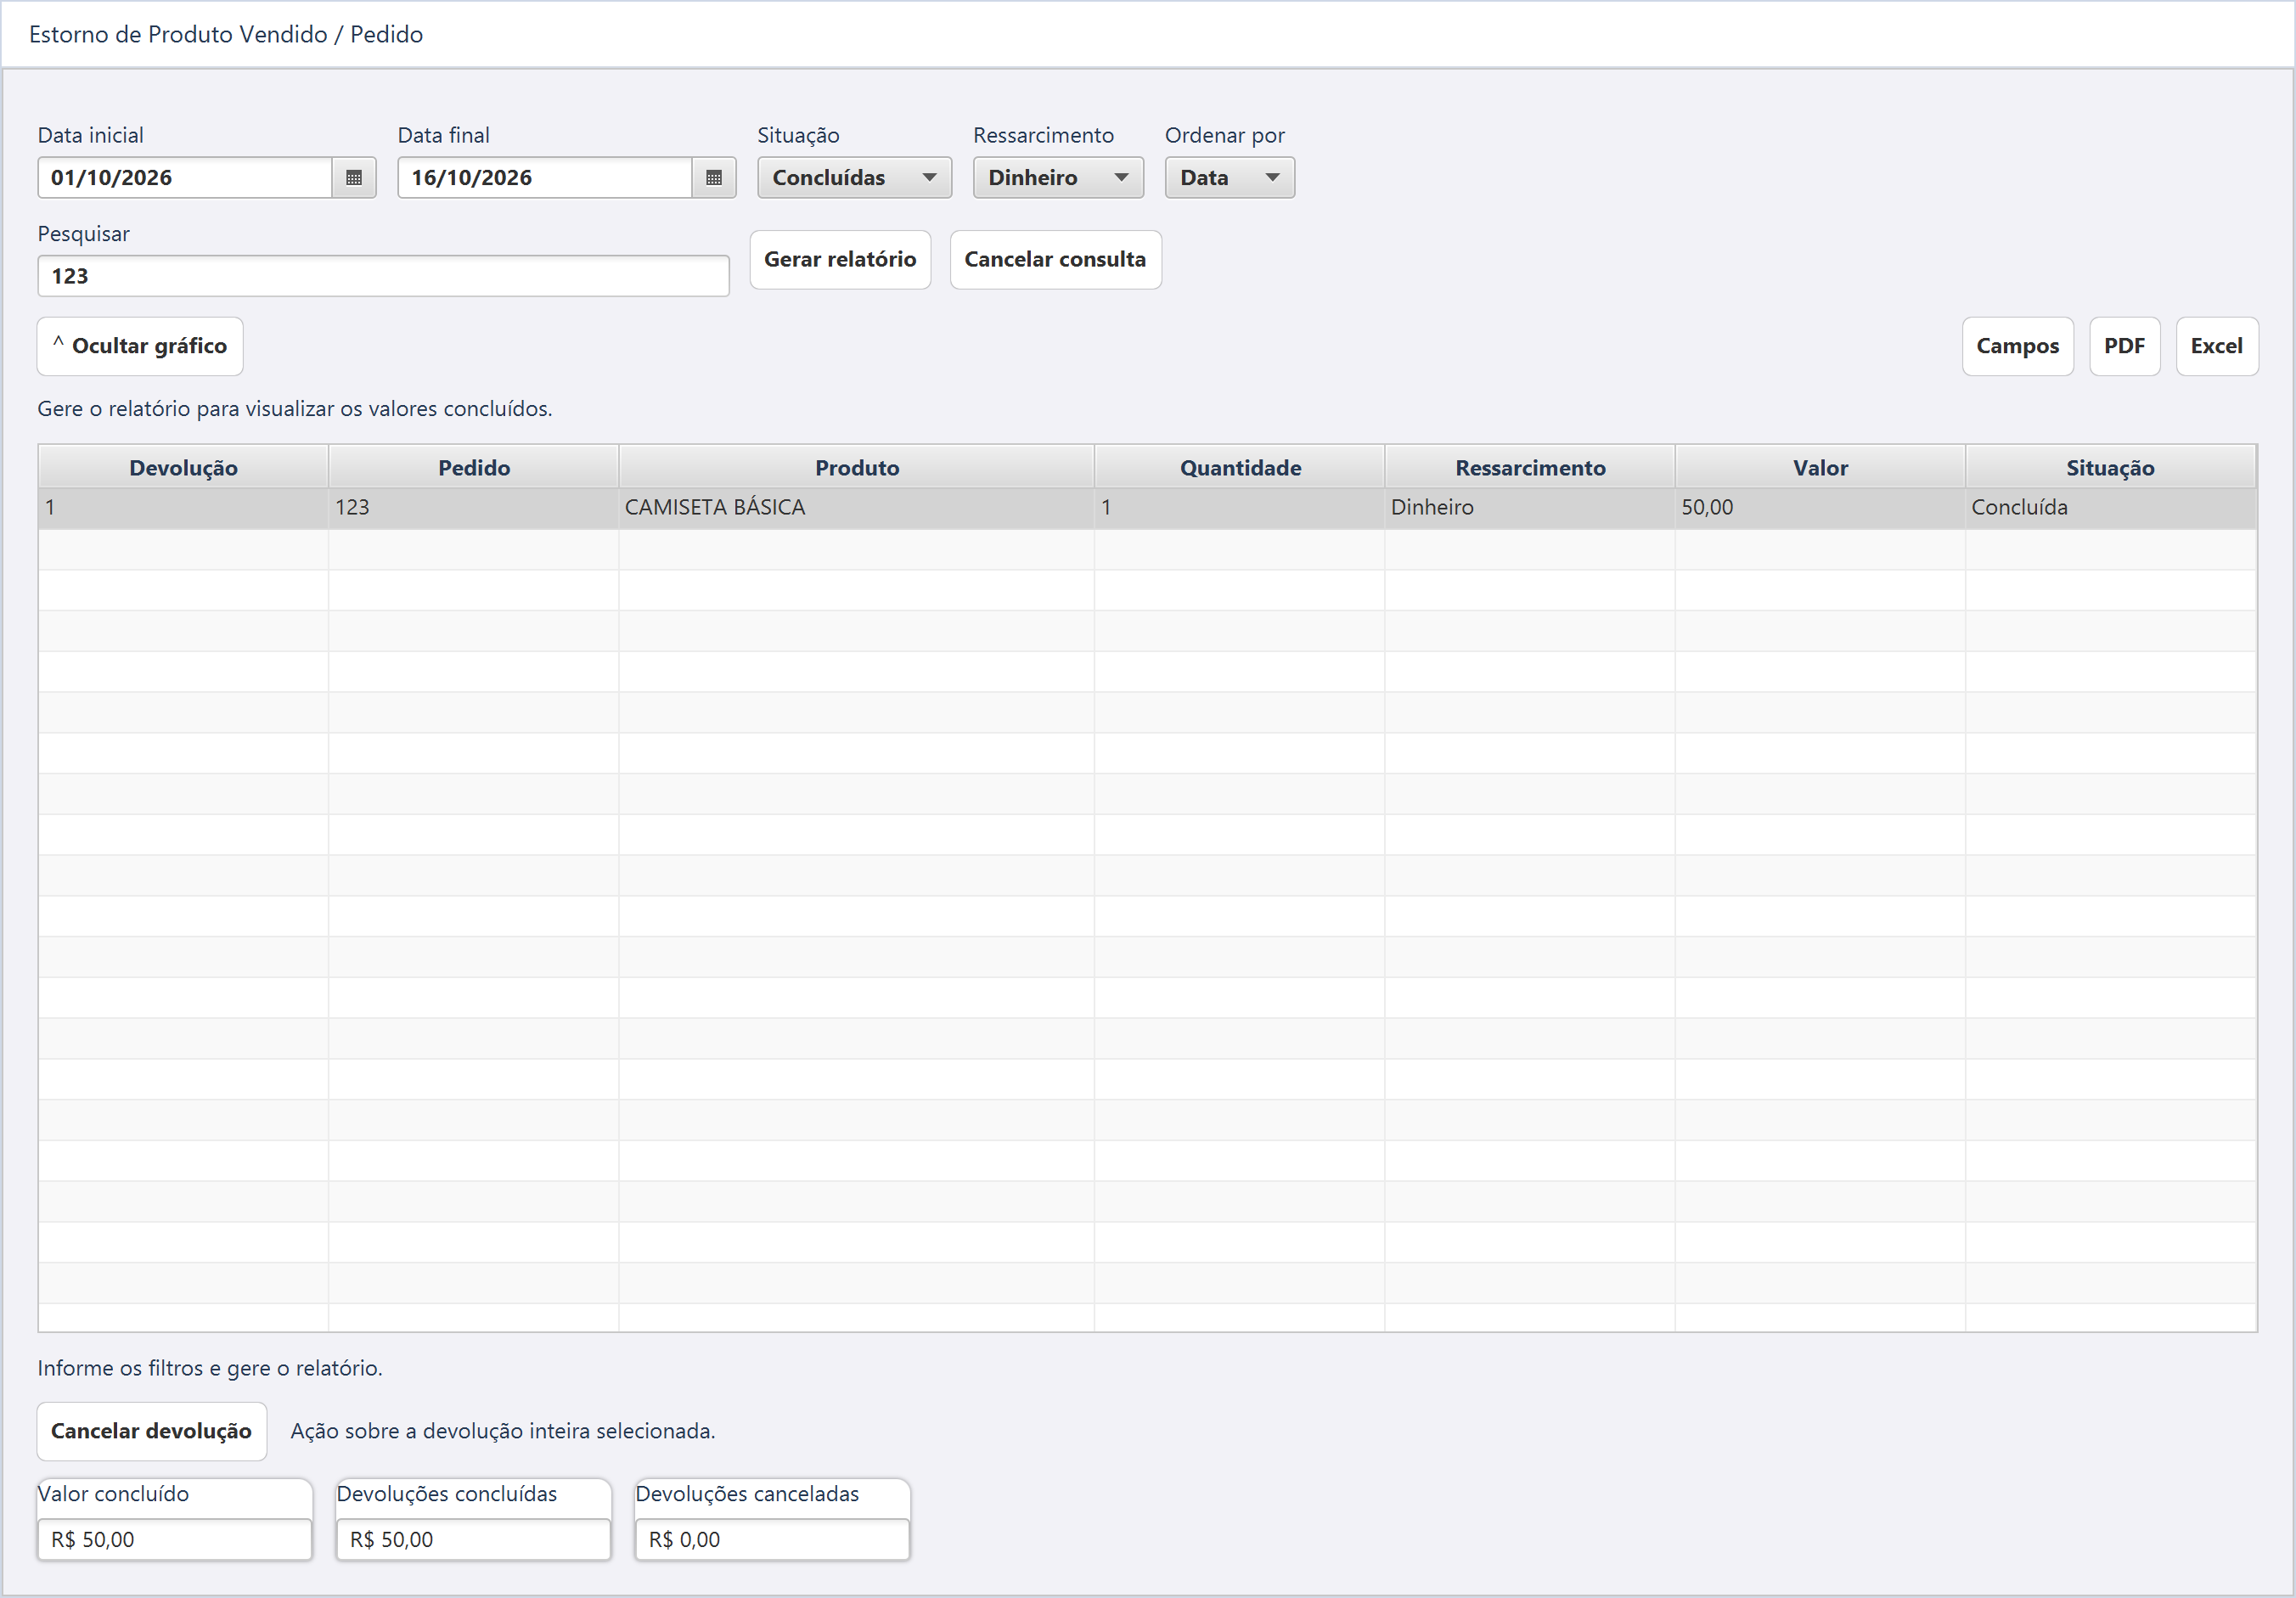Sort by the Valor column header
The image size is (2296, 1598).
(x=1820, y=467)
